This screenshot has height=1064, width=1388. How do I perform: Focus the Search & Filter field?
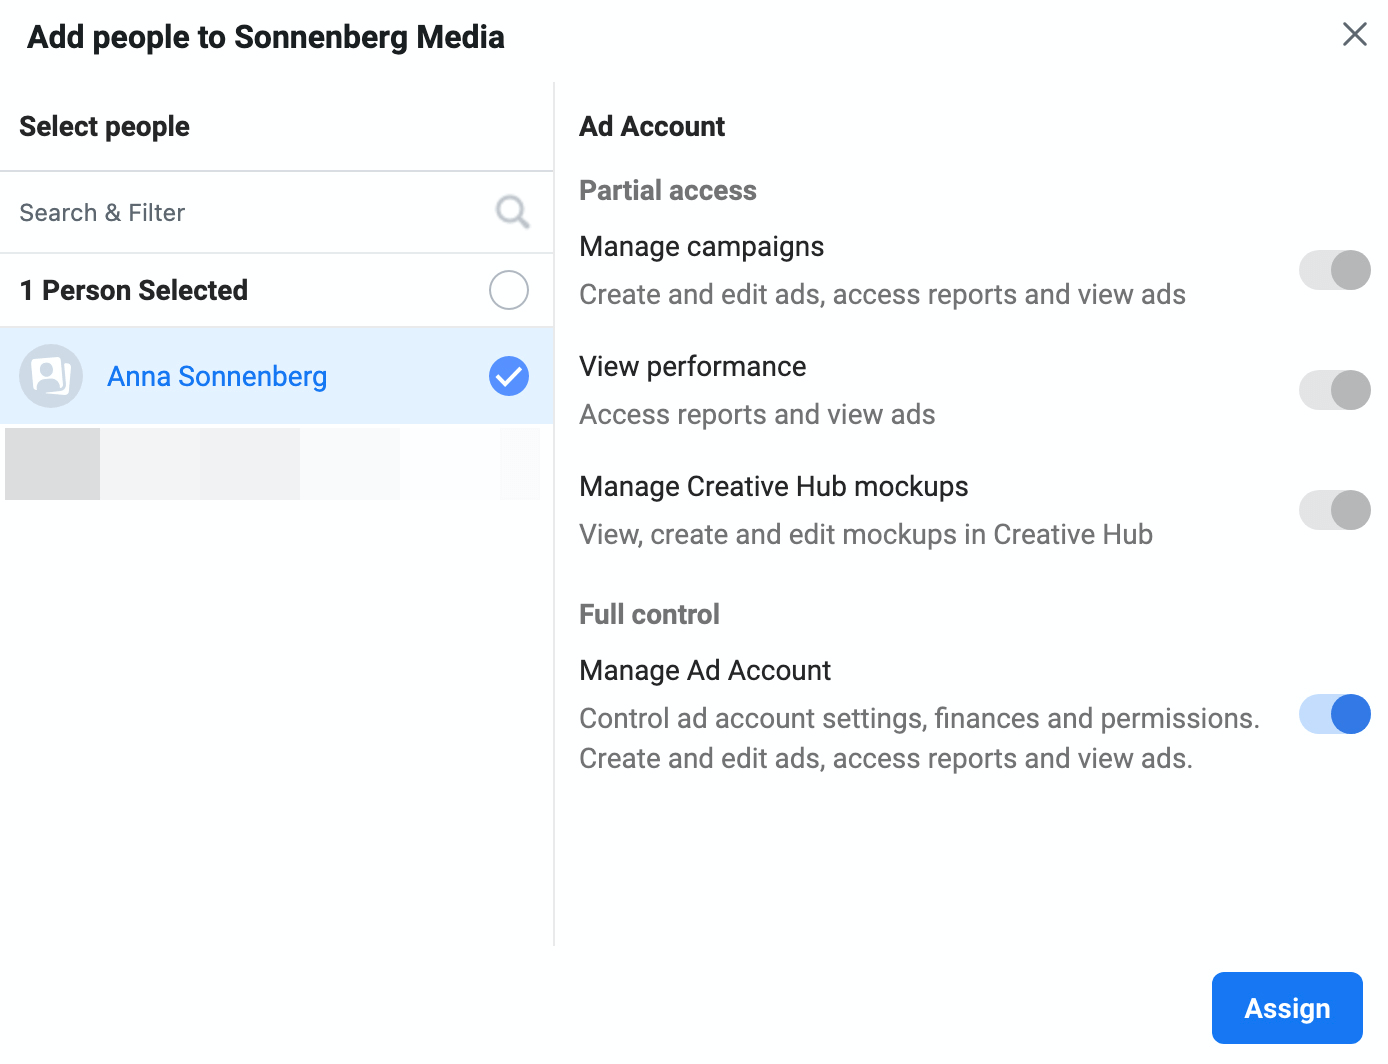click(250, 212)
